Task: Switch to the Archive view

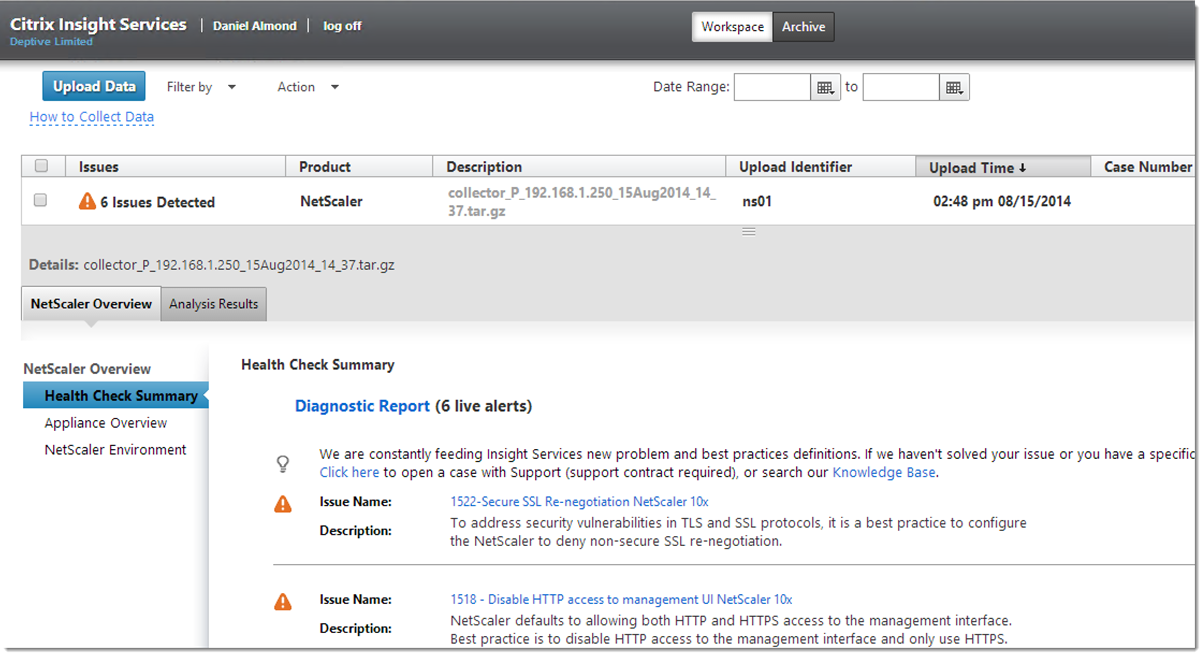Action: (x=803, y=27)
